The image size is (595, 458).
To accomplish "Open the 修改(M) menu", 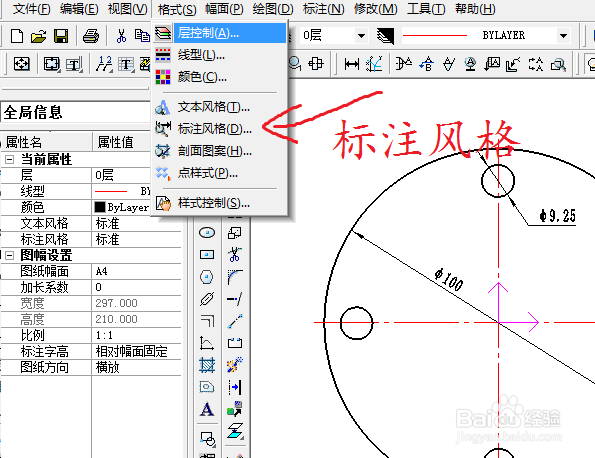I will point(375,9).
